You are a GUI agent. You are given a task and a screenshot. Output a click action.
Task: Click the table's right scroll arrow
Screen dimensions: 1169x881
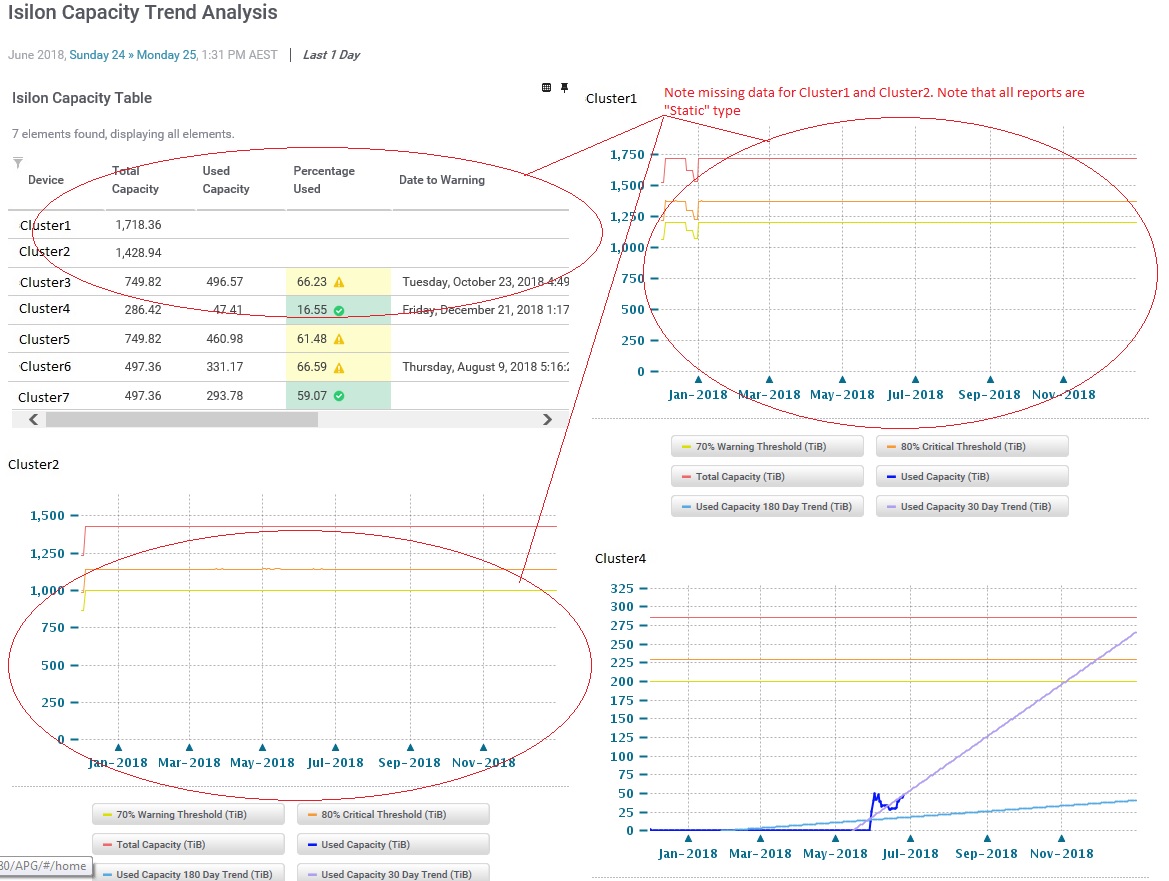click(x=547, y=420)
